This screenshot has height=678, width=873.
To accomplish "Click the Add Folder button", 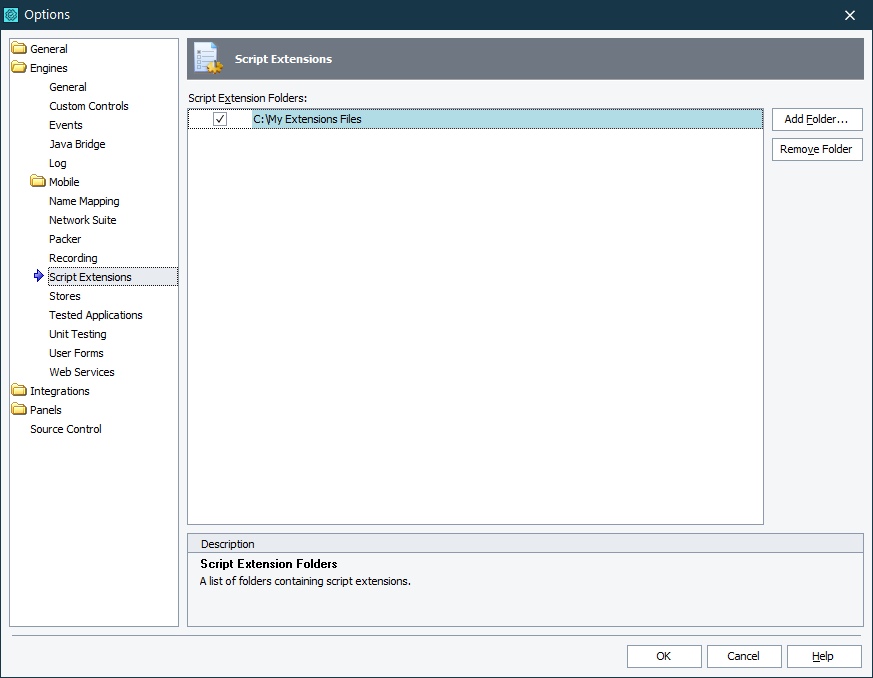I will coord(817,119).
